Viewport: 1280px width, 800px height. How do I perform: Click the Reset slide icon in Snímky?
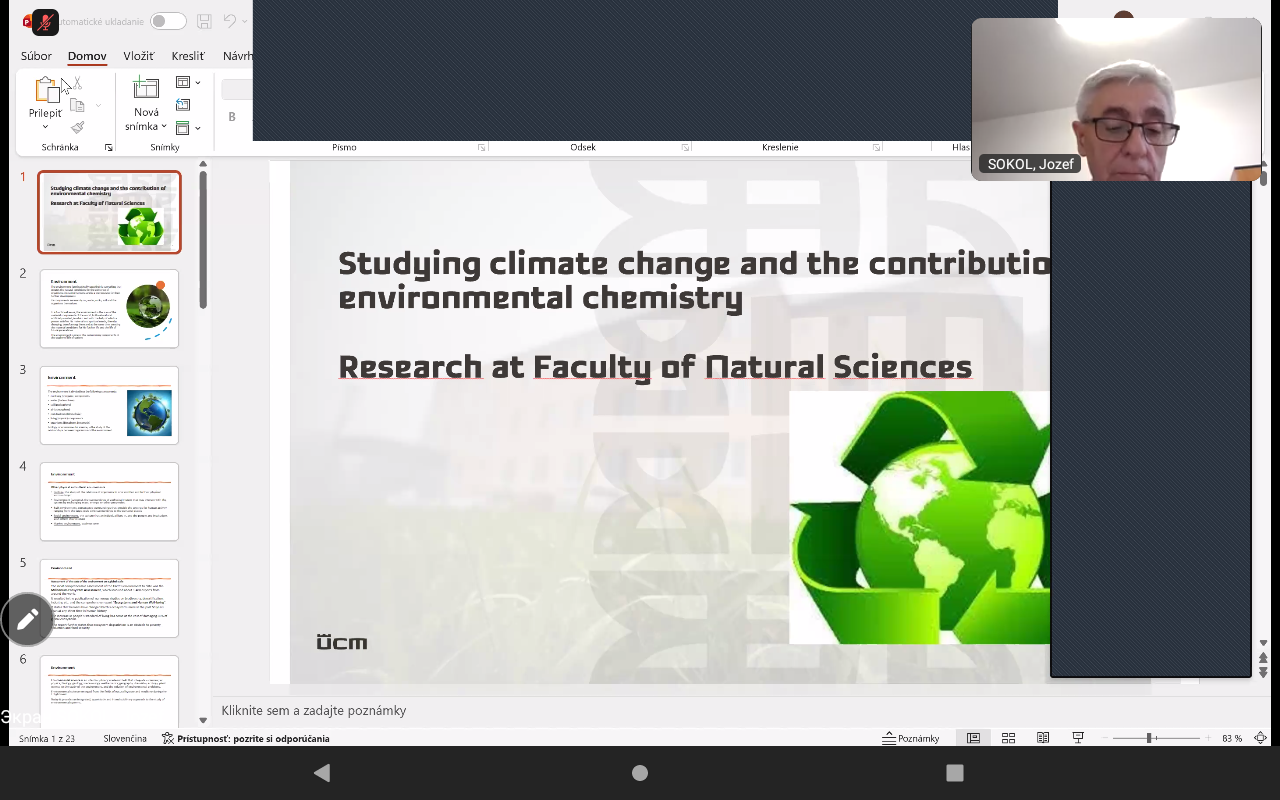(183, 105)
